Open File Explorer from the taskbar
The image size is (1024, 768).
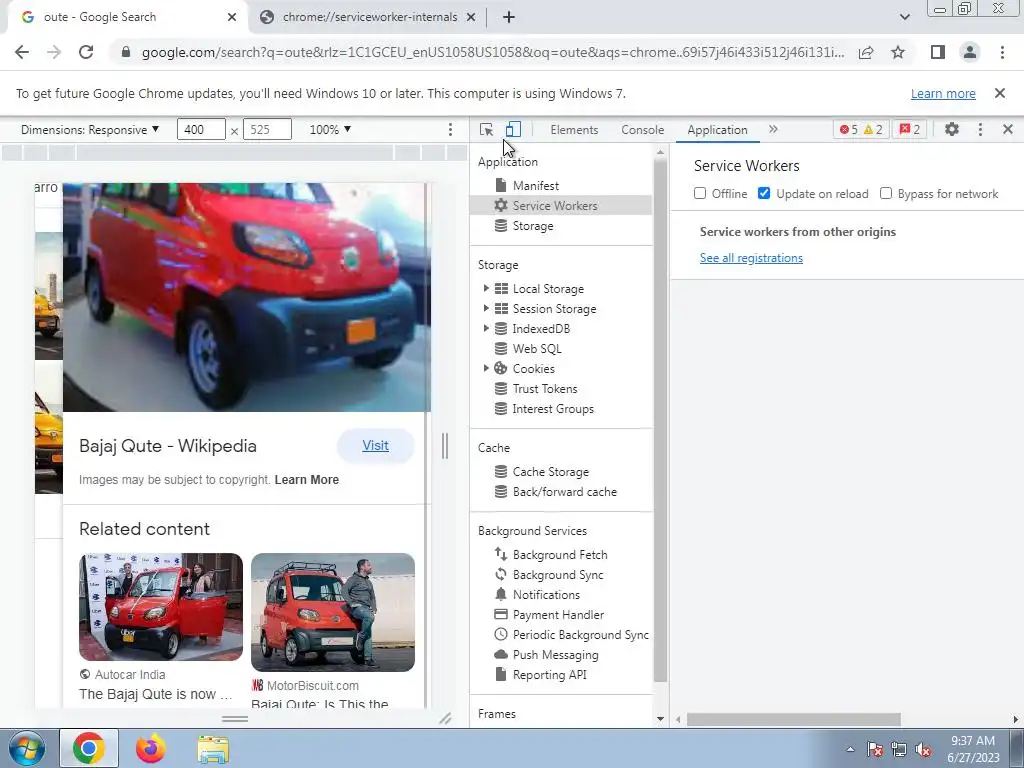[214, 748]
